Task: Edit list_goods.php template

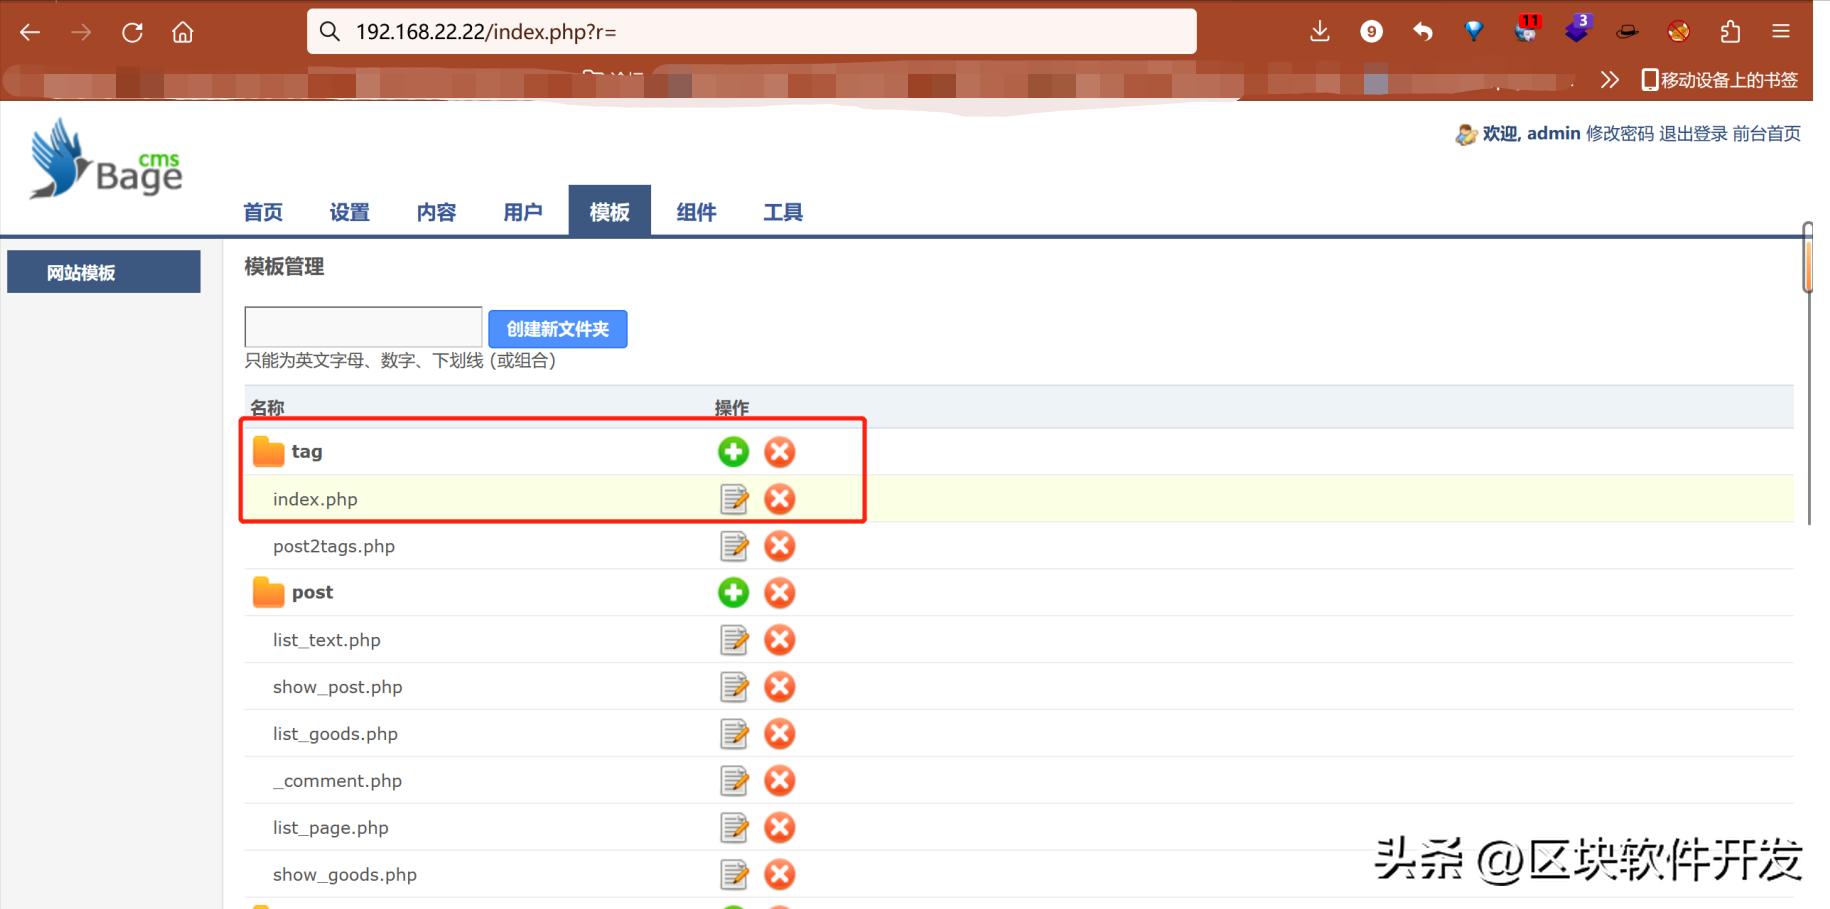Action: [x=734, y=734]
